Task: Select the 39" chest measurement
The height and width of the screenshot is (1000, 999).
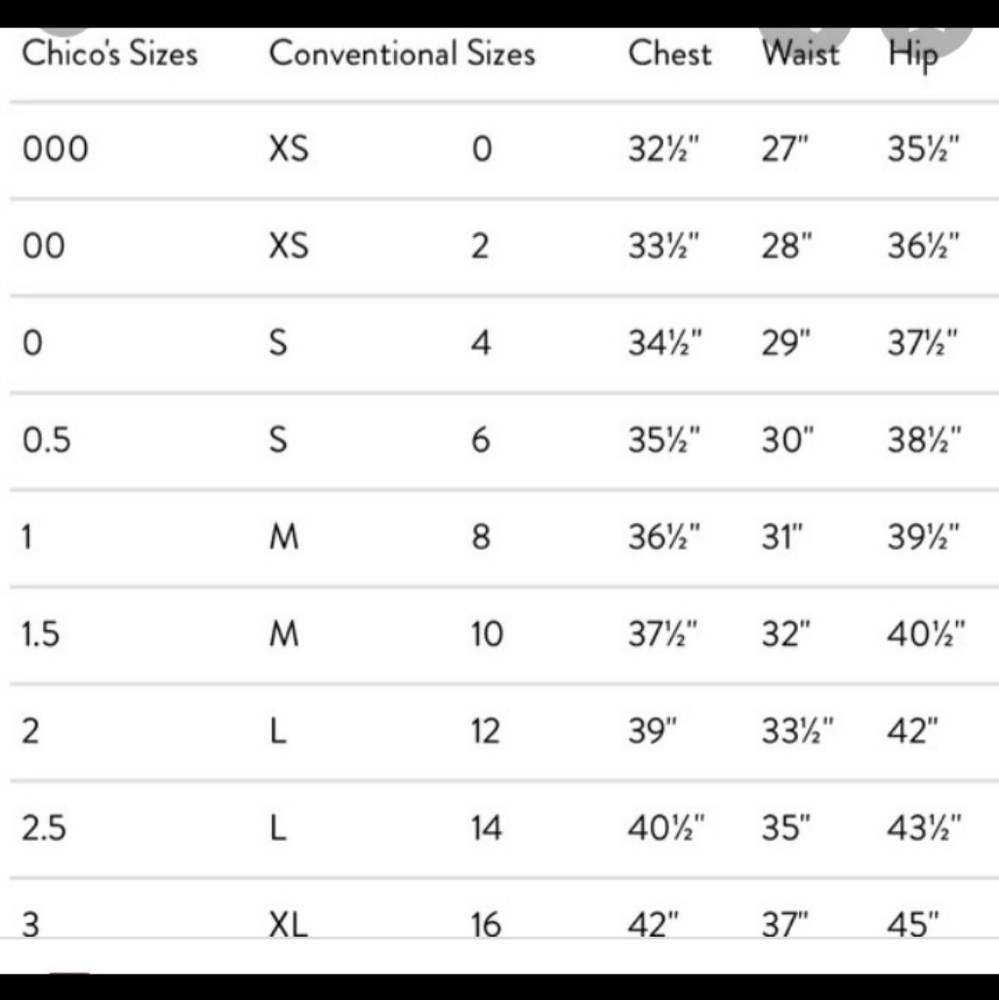Action: (x=653, y=731)
